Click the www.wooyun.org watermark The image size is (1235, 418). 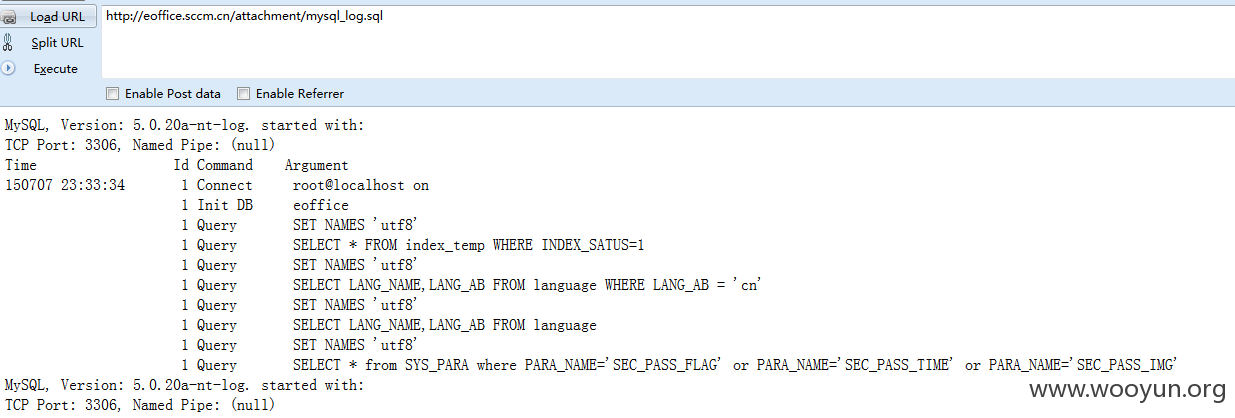(x=1128, y=390)
